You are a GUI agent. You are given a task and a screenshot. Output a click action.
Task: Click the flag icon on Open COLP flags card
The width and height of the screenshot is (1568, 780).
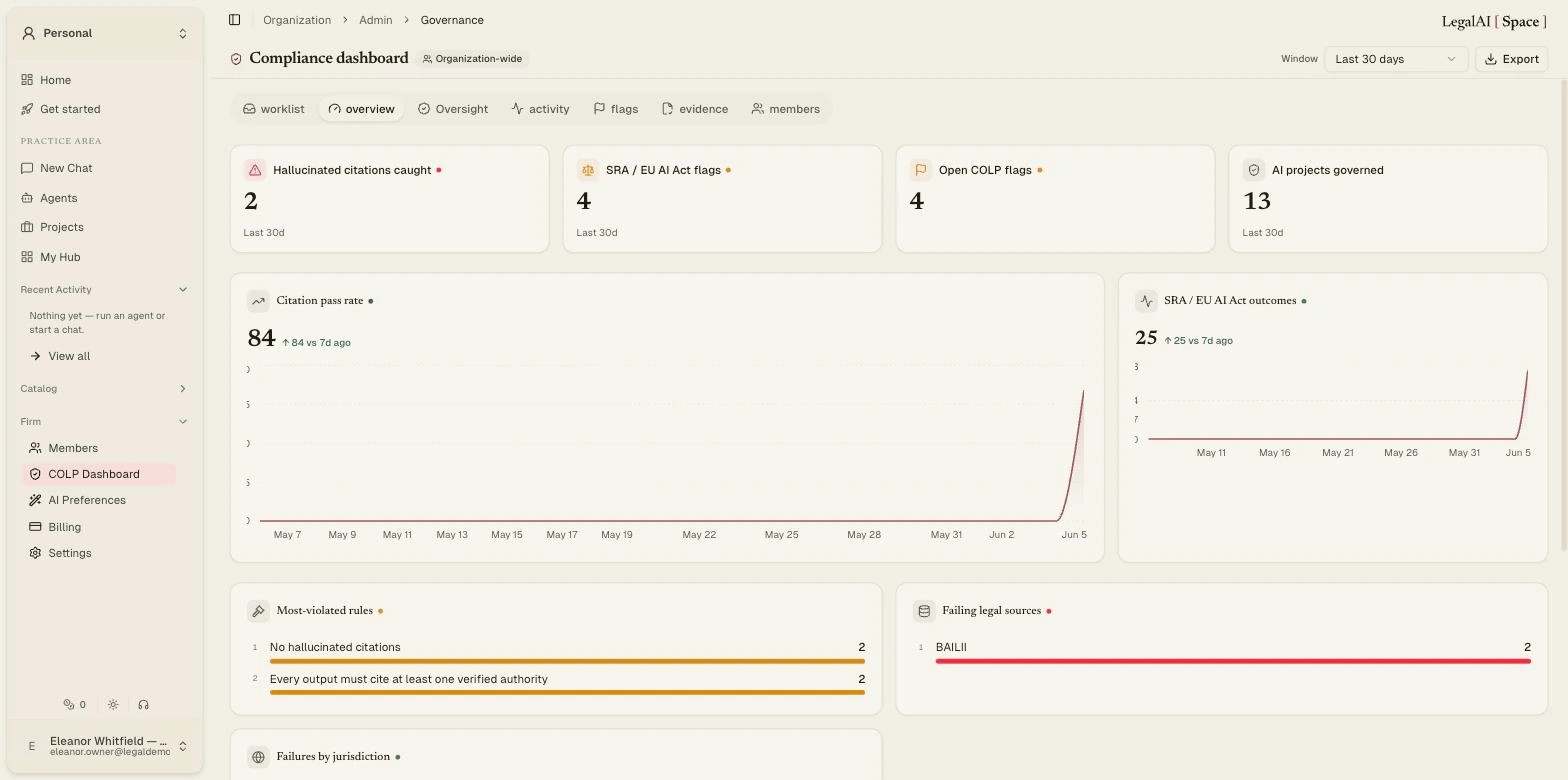920,170
